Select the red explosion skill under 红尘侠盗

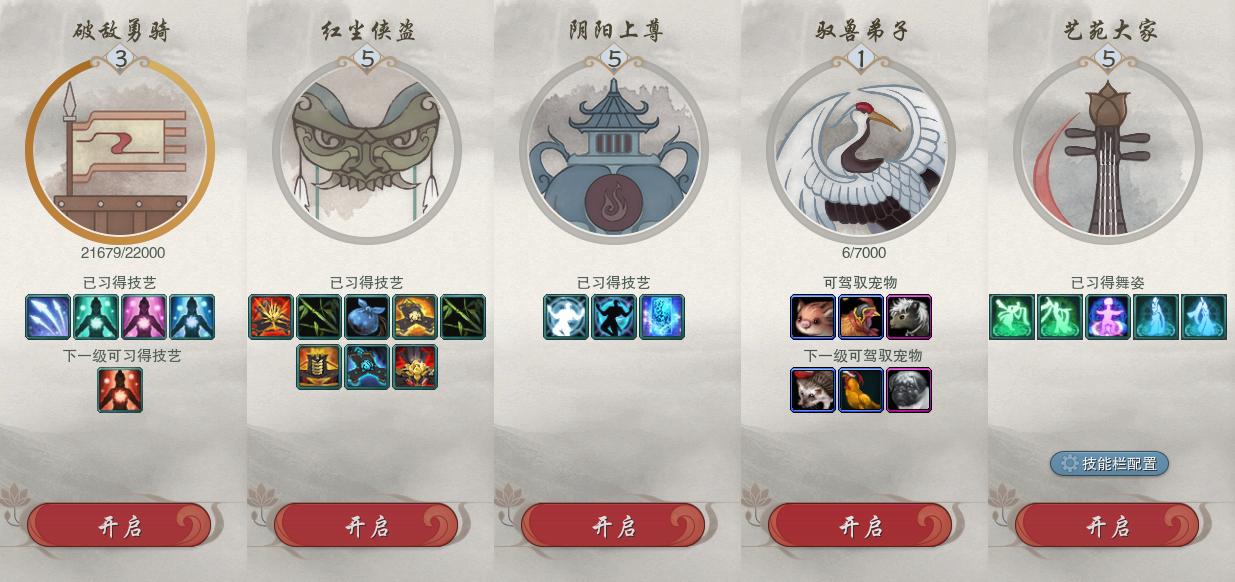point(271,317)
